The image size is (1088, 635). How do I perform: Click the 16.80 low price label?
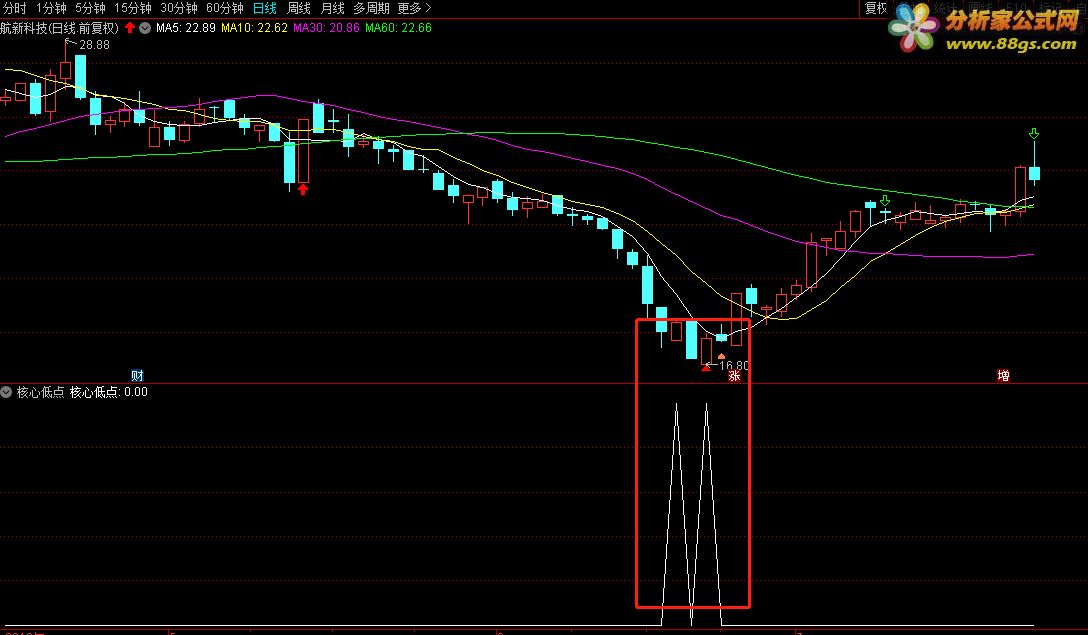coord(733,365)
